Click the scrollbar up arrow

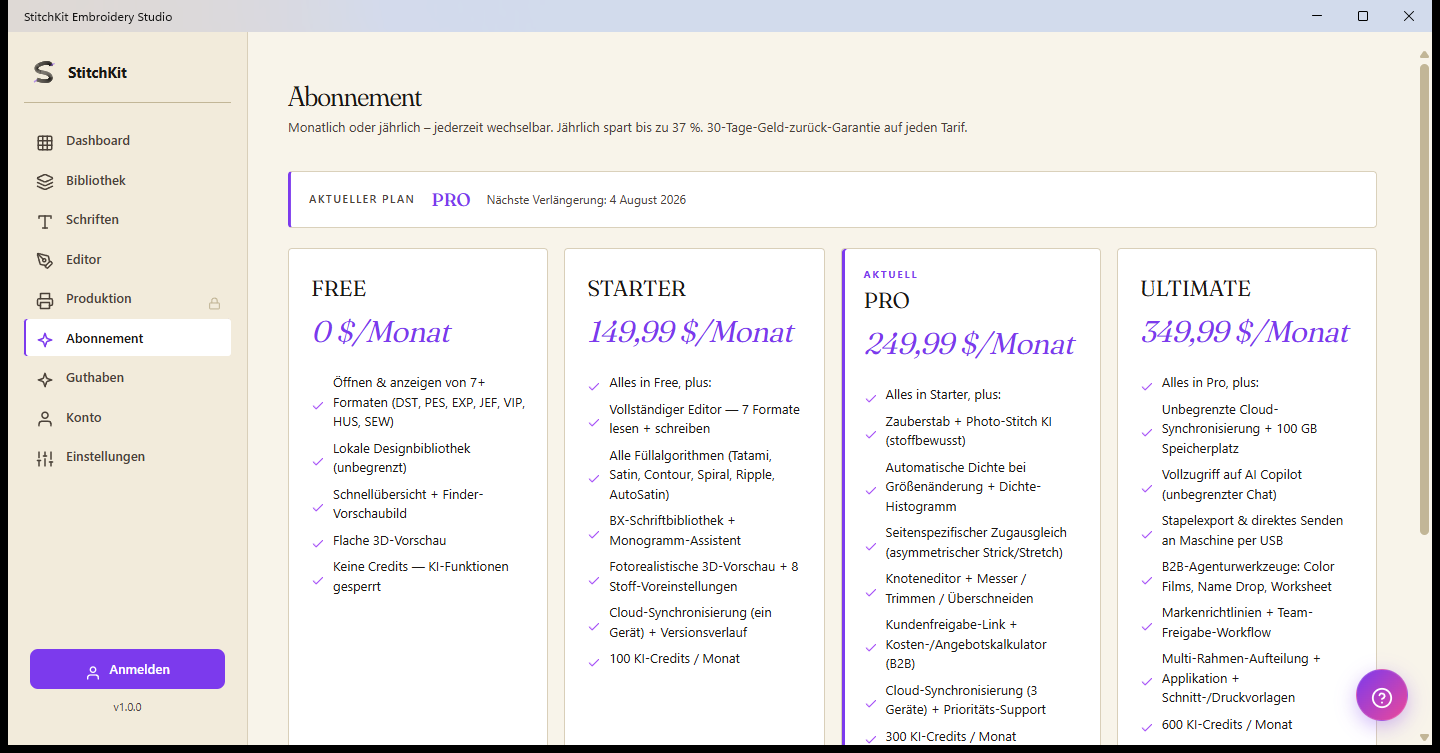[1424, 54]
